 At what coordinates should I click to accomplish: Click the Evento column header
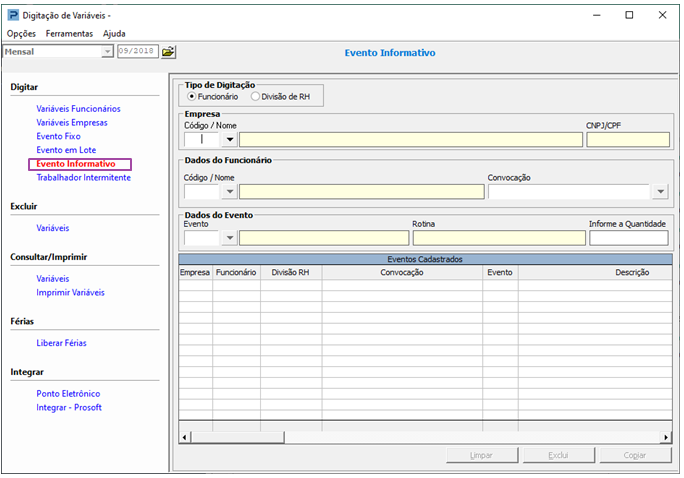tap(500, 273)
